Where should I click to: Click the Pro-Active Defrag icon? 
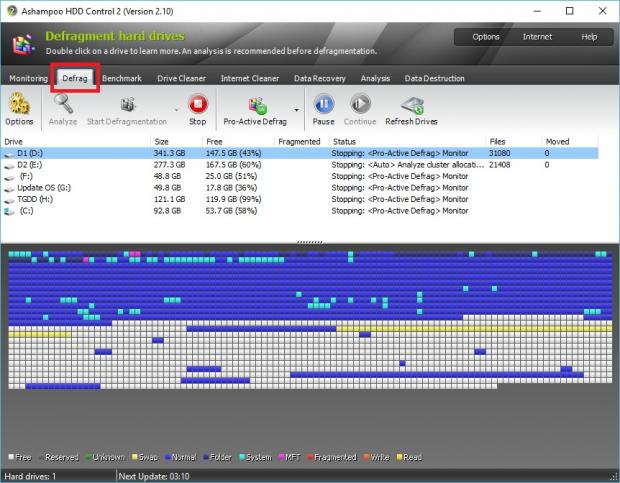click(x=255, y=104)
